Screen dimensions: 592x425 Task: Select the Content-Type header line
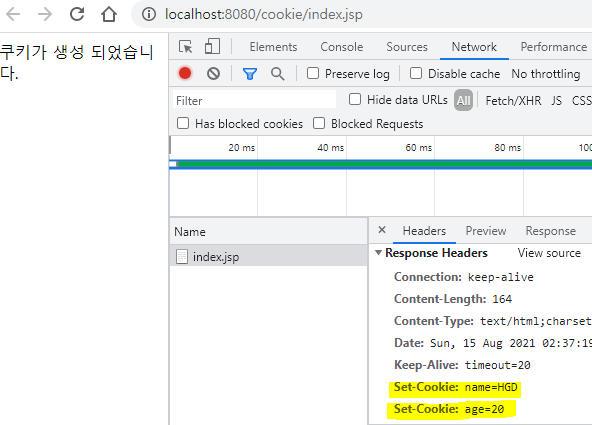[x=493, y=321]
